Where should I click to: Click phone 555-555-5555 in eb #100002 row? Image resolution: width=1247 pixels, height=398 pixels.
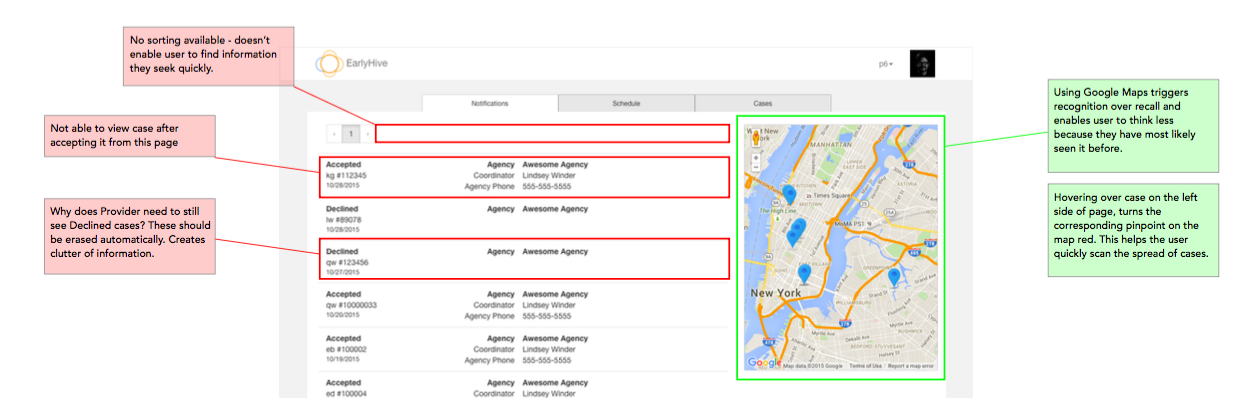point(546,360)
